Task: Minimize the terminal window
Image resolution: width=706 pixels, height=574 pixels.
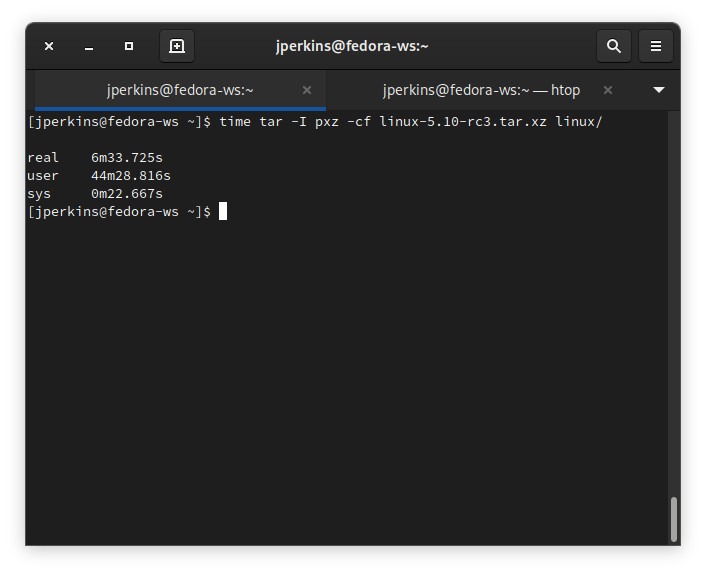Action: [x=89, y=46]
